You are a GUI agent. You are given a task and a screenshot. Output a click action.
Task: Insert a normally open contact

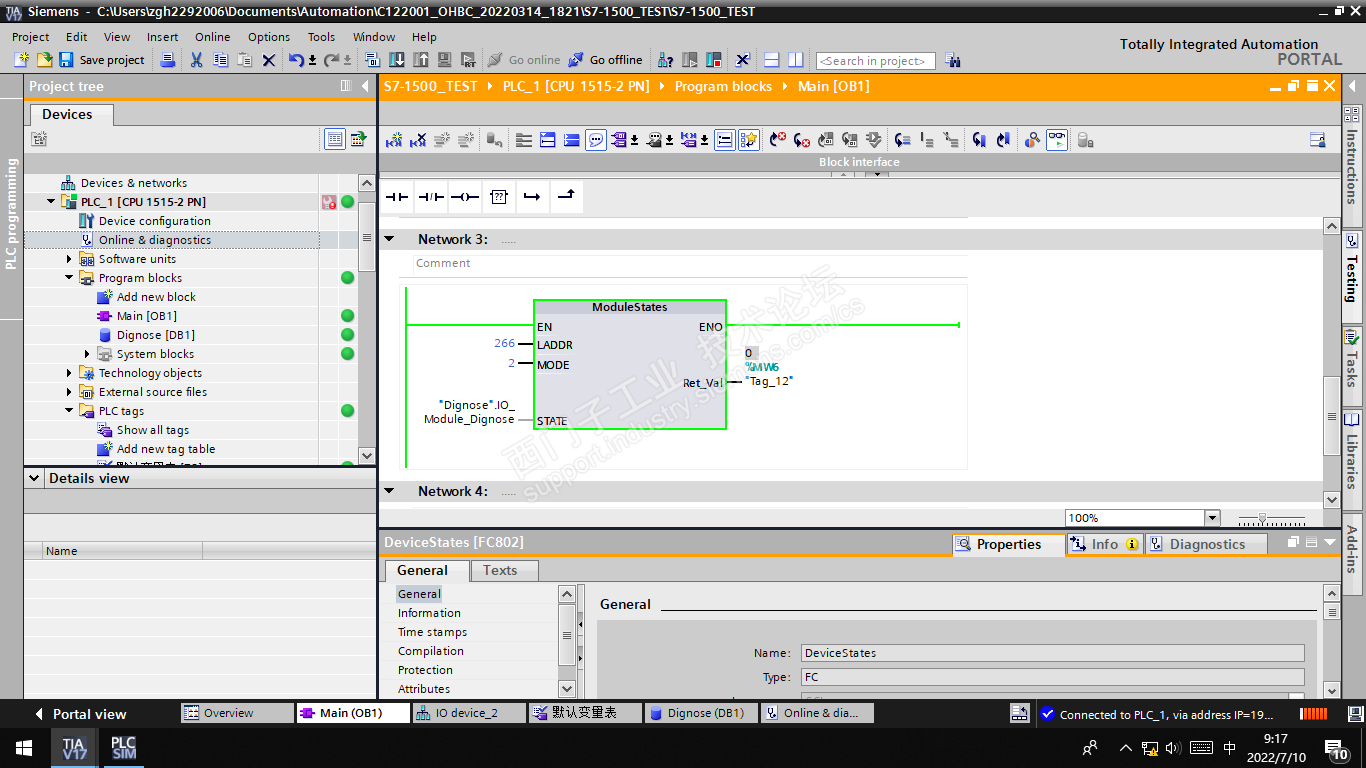(398, 197)
